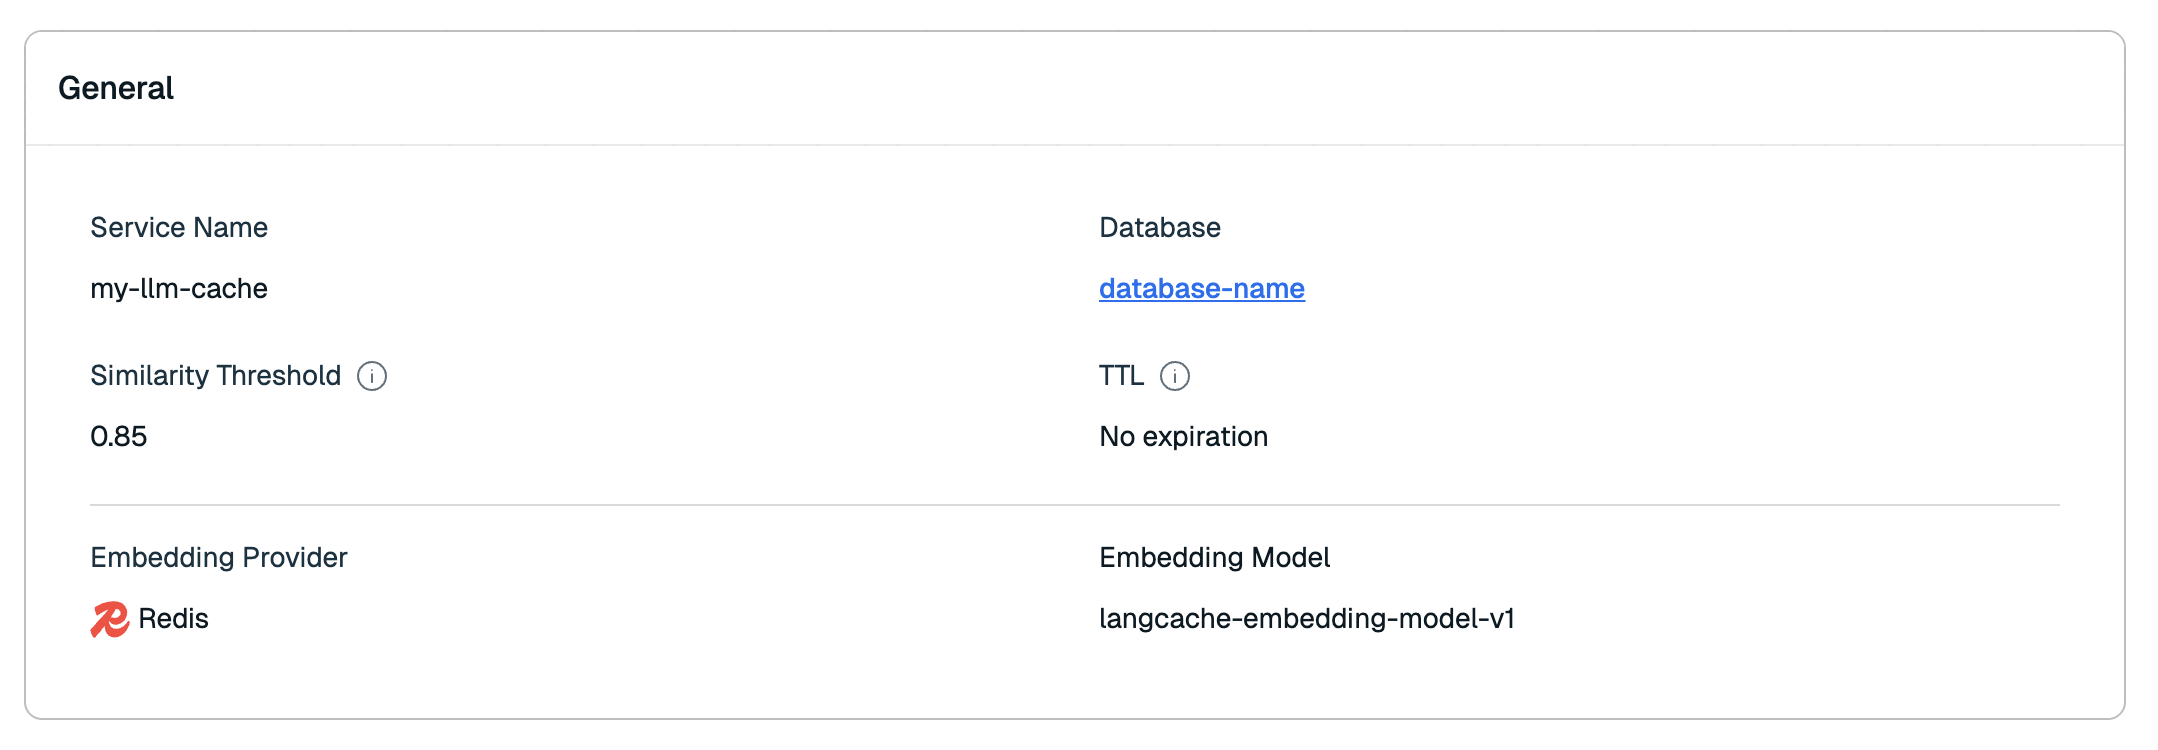Select the langcache-embedding-model-v1 model name
The width and height of the screenshot is (2158, 750).
click(x=1306, y=619)
